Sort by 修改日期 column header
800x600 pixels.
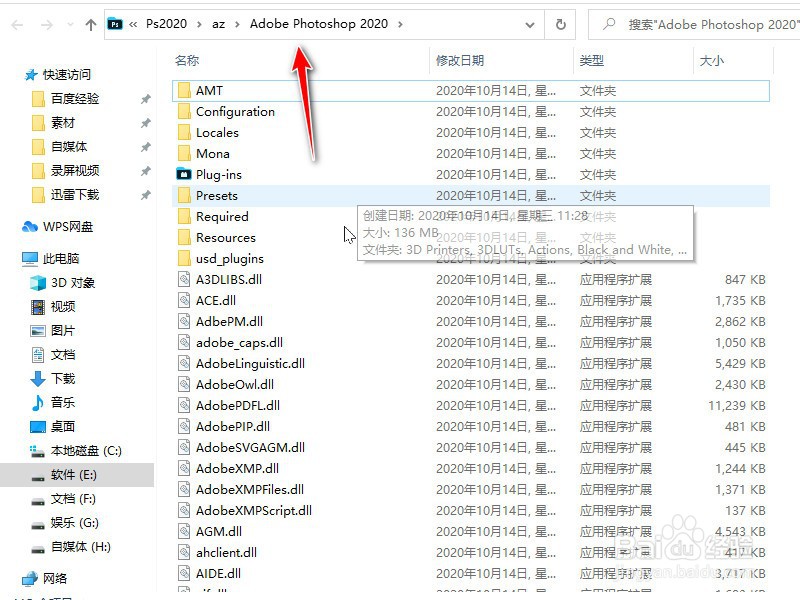pyautogui.click(x=460, y=61)
